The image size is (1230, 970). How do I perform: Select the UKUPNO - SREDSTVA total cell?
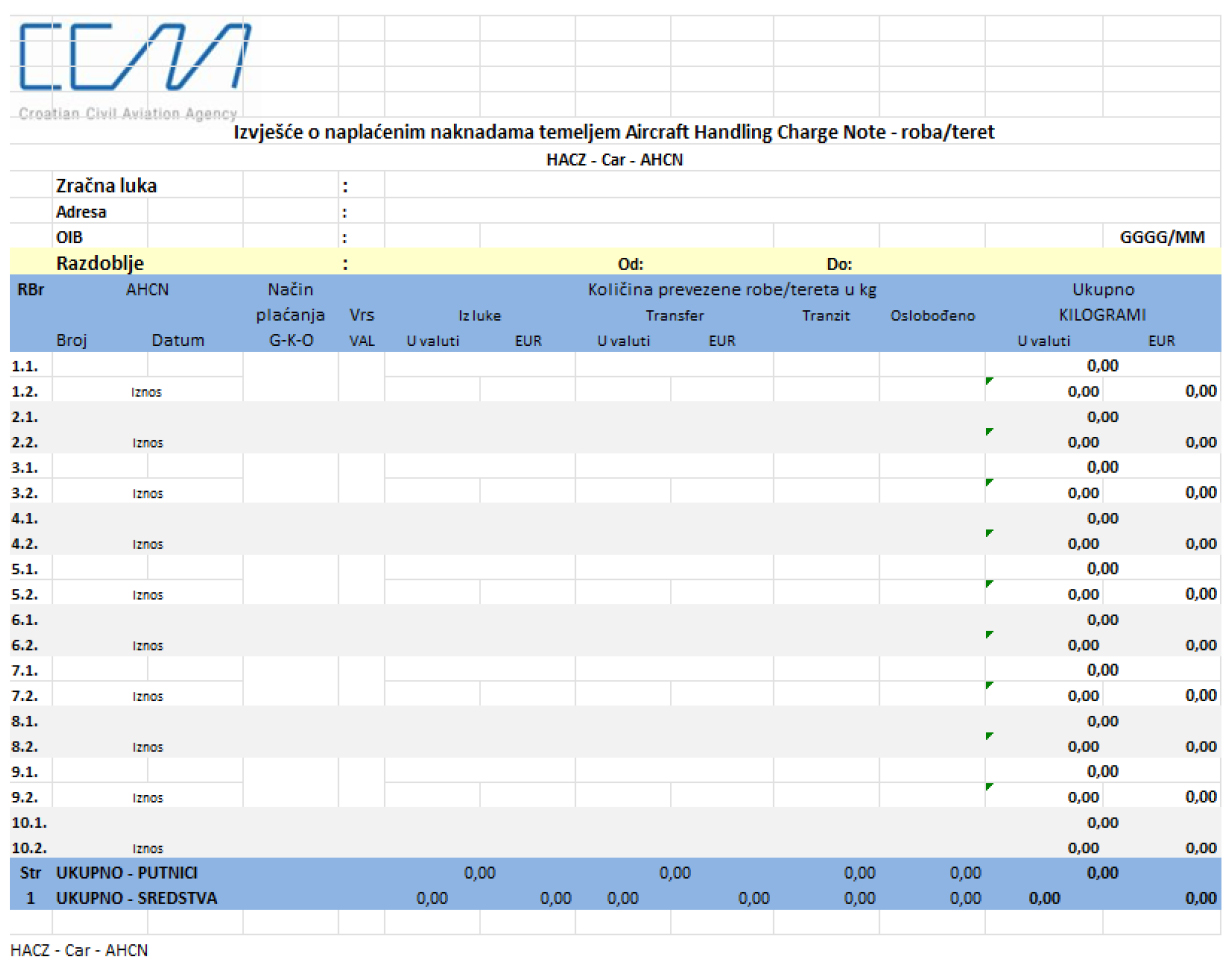tap(136, 899)
